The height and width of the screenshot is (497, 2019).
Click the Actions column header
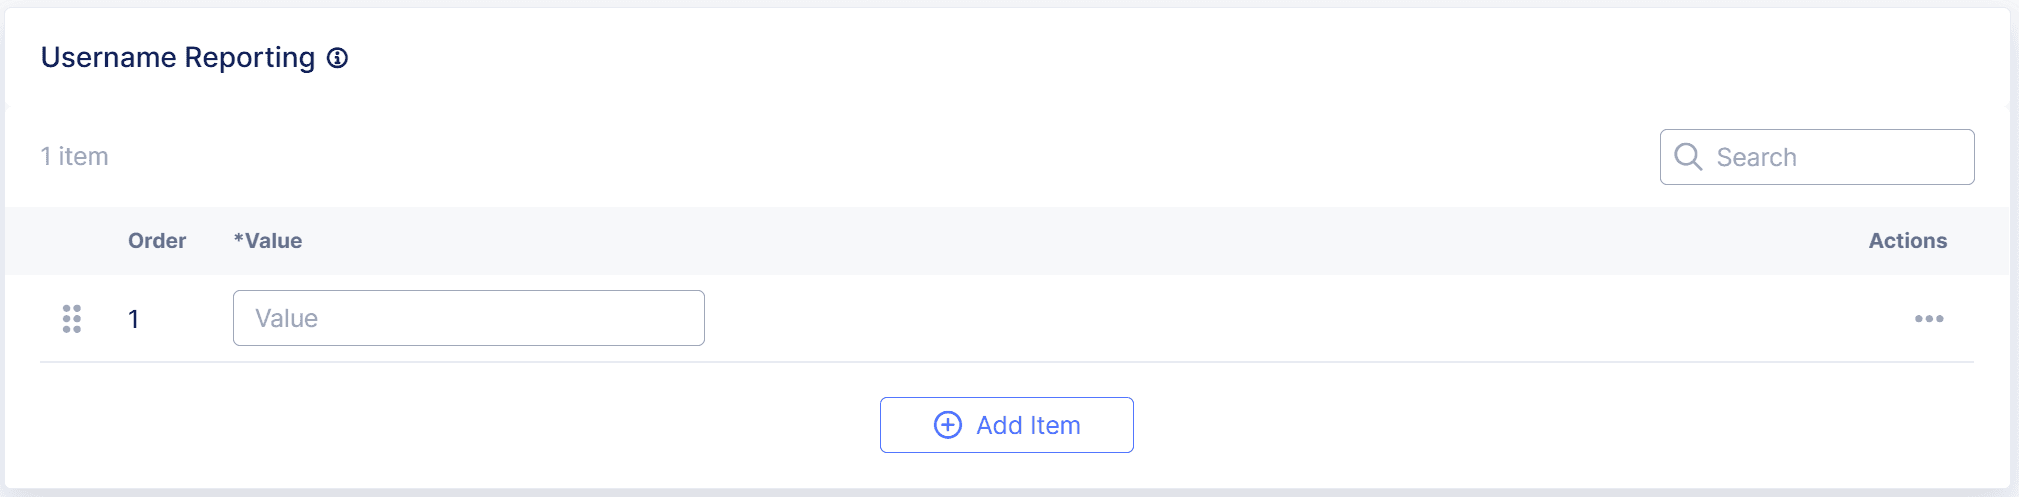pyautogui.click(x=1907, y=241)
